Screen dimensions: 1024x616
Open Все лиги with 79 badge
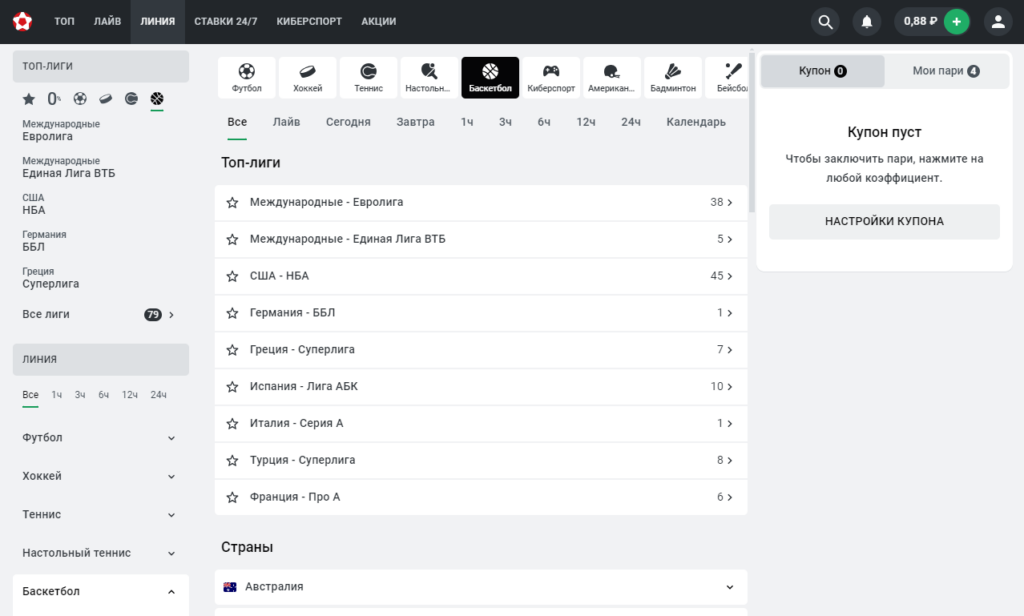(x=101, y=314)
